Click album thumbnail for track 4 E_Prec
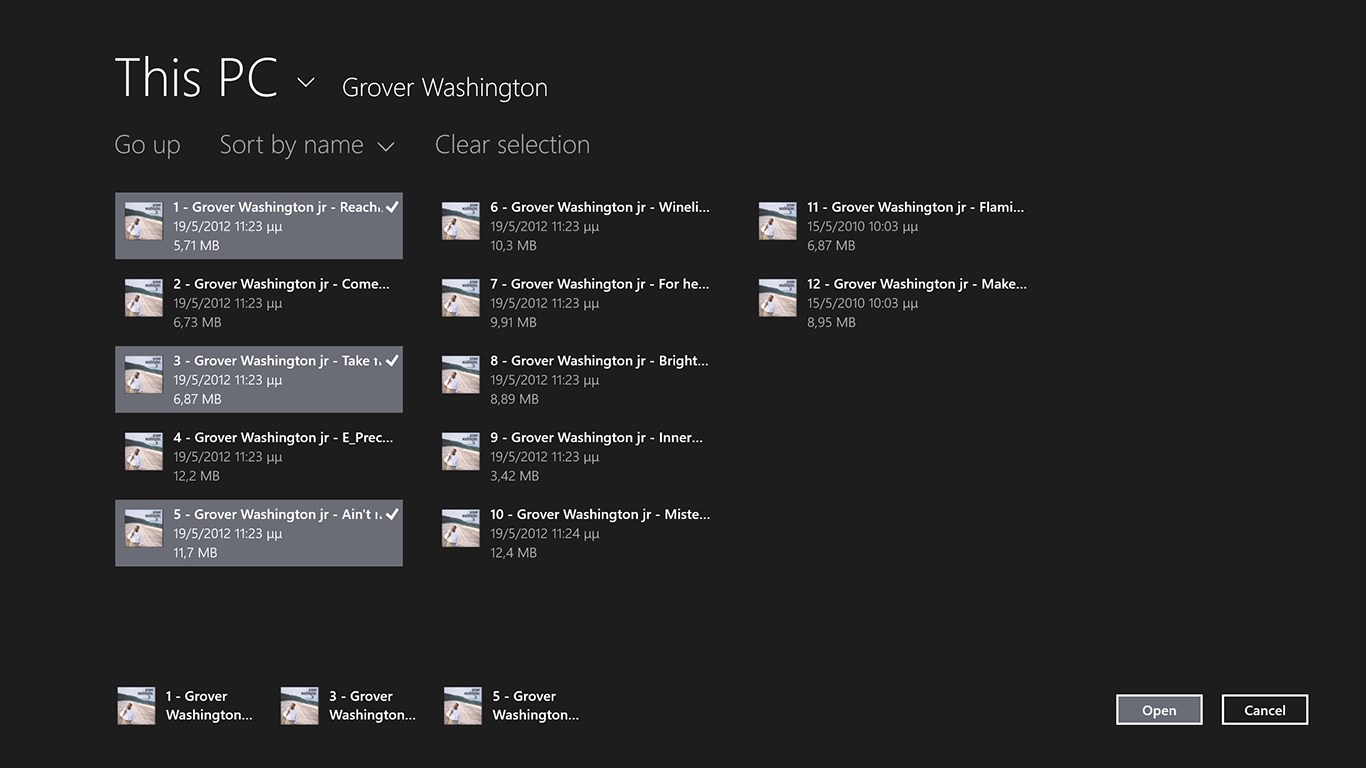Viewport: 1366px width, 768px height. (144, 452)
